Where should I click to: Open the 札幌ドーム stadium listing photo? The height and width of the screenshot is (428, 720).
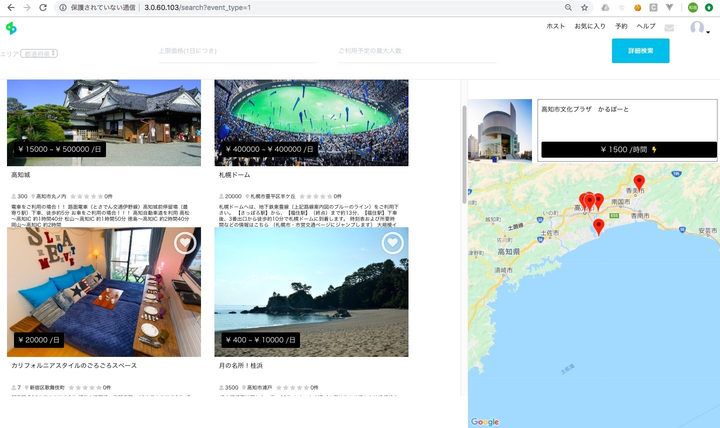(311, 123)
